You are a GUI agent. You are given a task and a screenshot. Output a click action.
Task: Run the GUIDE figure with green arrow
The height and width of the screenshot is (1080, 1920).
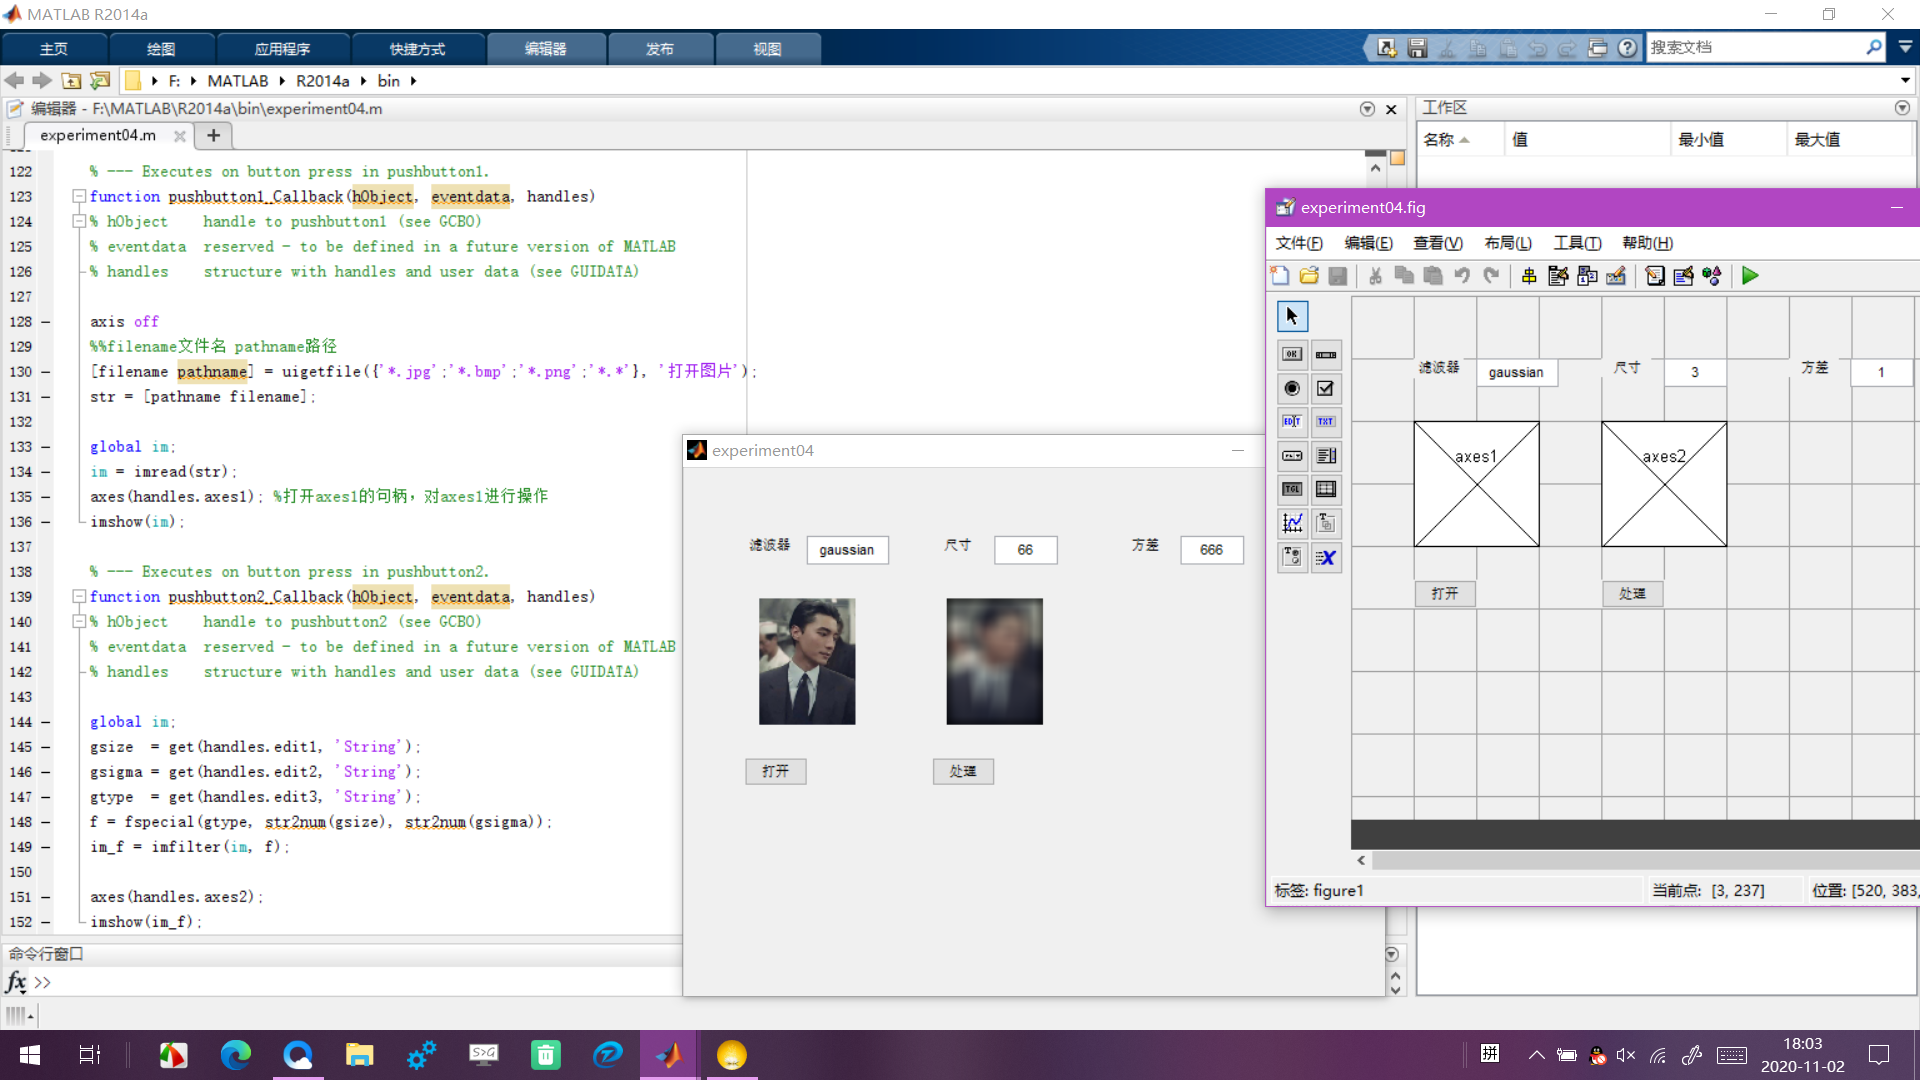tap(1750, 276)
